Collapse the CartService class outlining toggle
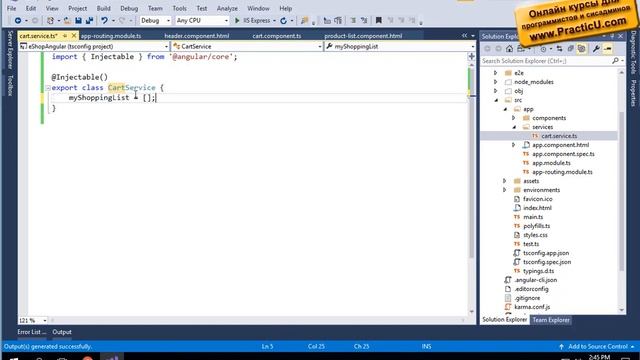 (48, 88)
